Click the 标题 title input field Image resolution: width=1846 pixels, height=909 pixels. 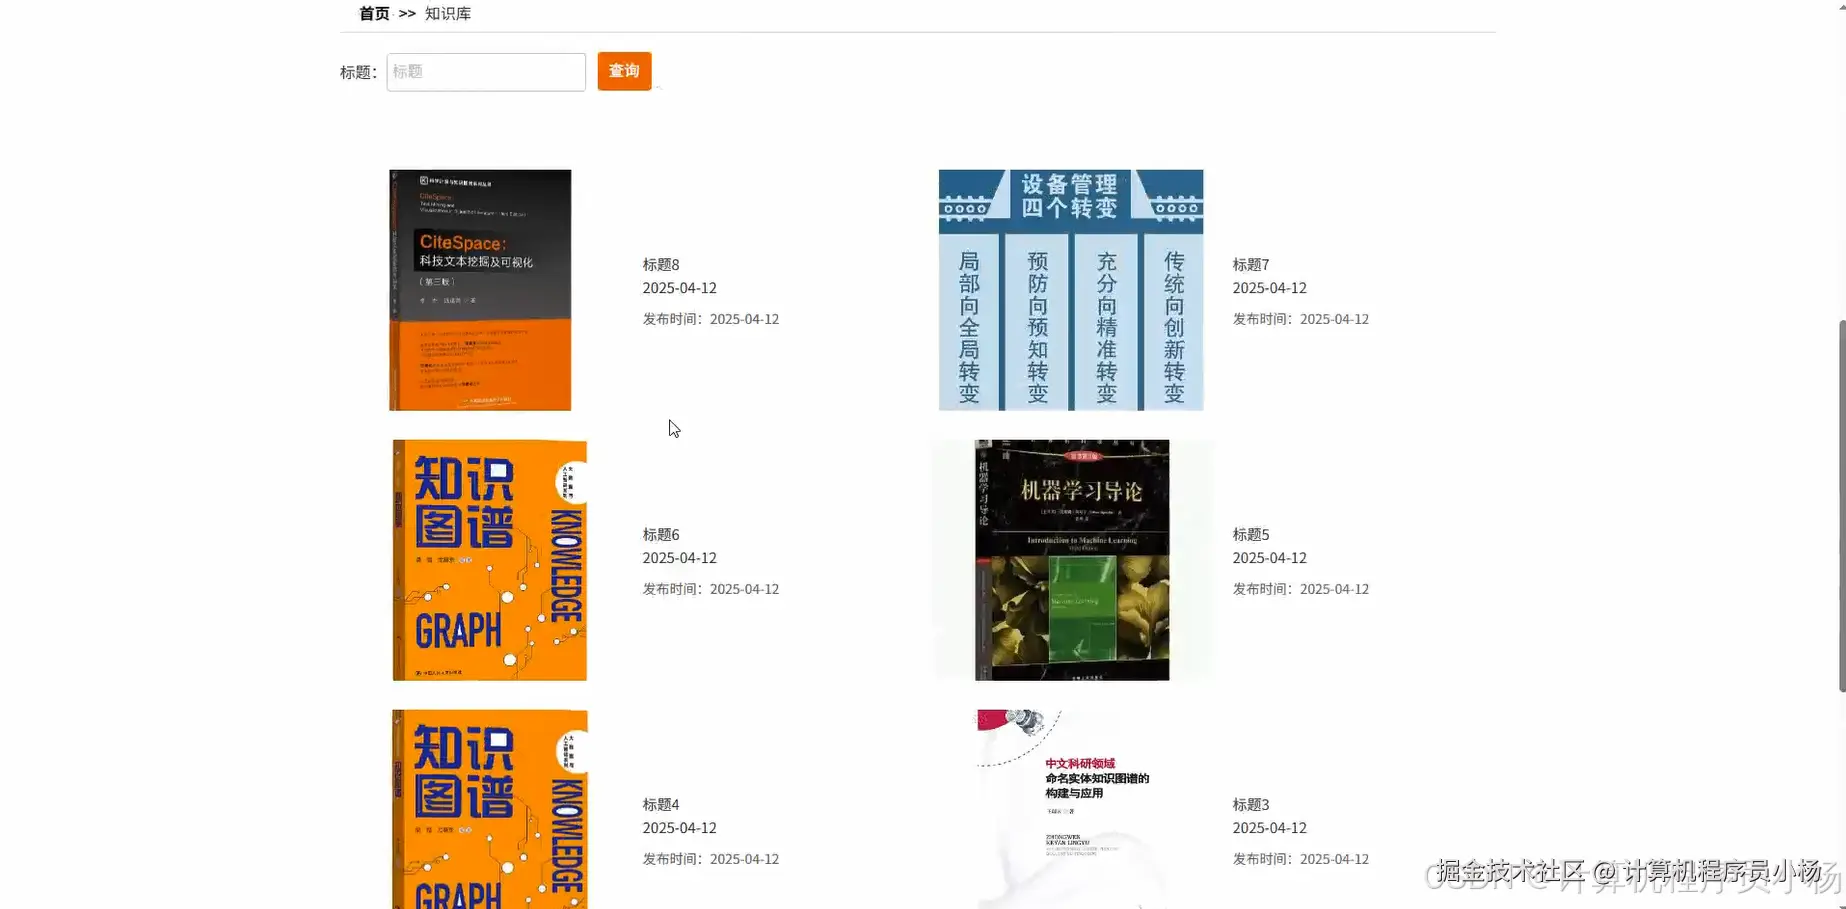(x=485, y=72)
